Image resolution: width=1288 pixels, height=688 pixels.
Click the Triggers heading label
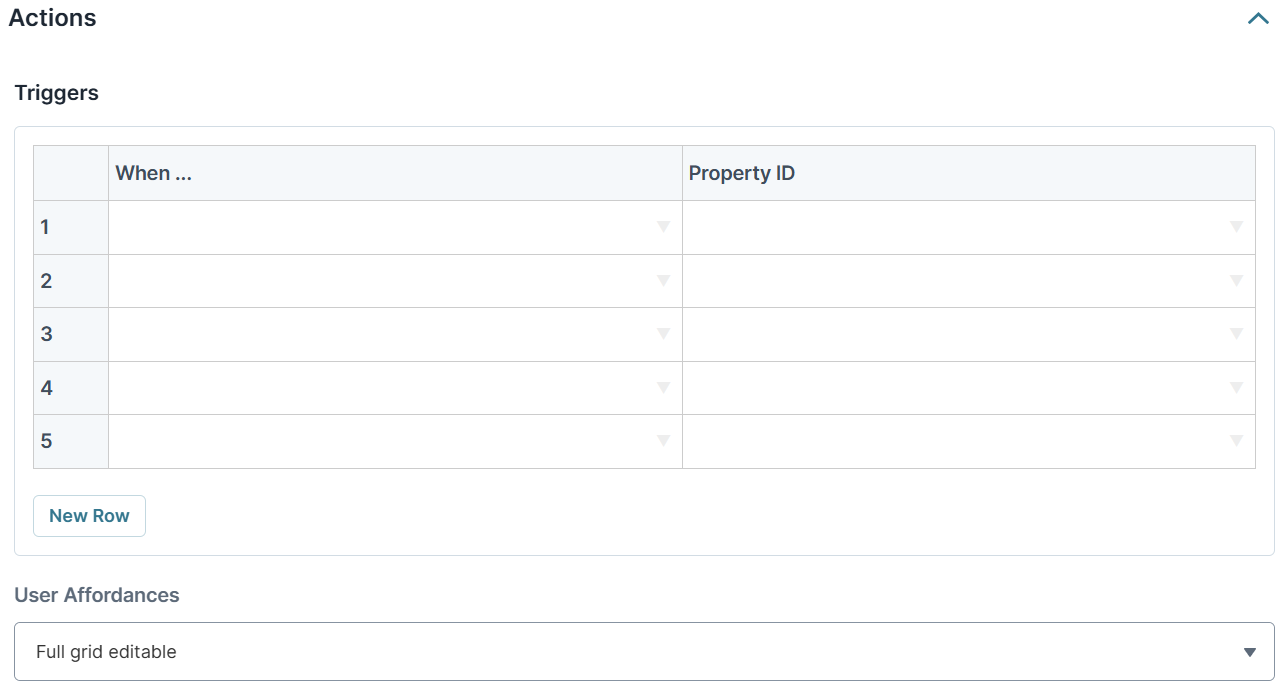coord(56,93)
